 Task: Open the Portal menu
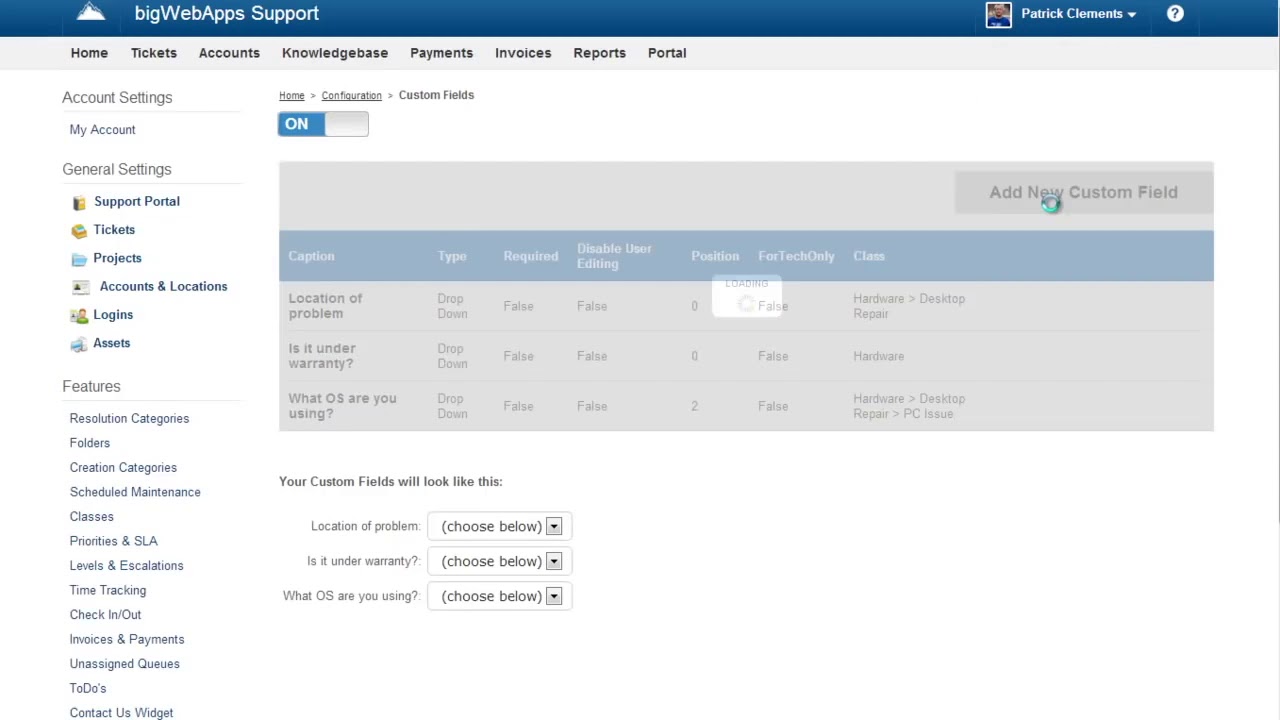point(667,53)
